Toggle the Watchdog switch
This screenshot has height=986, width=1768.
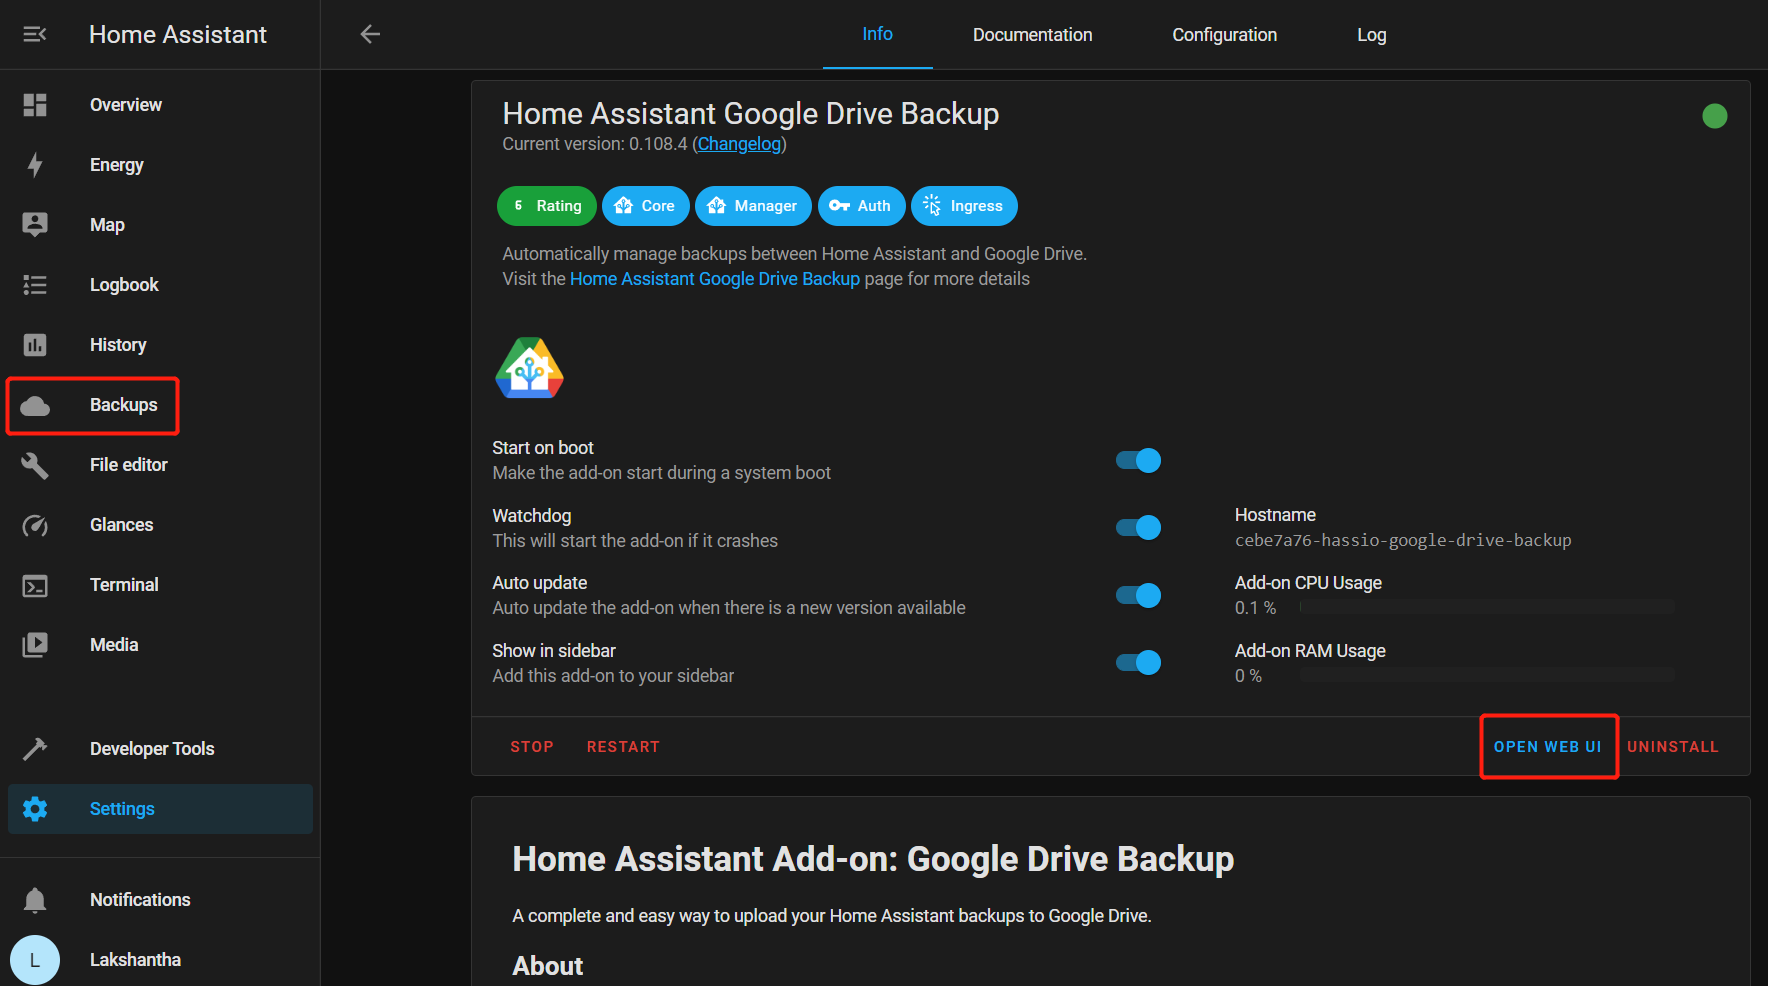(1138, 528)
